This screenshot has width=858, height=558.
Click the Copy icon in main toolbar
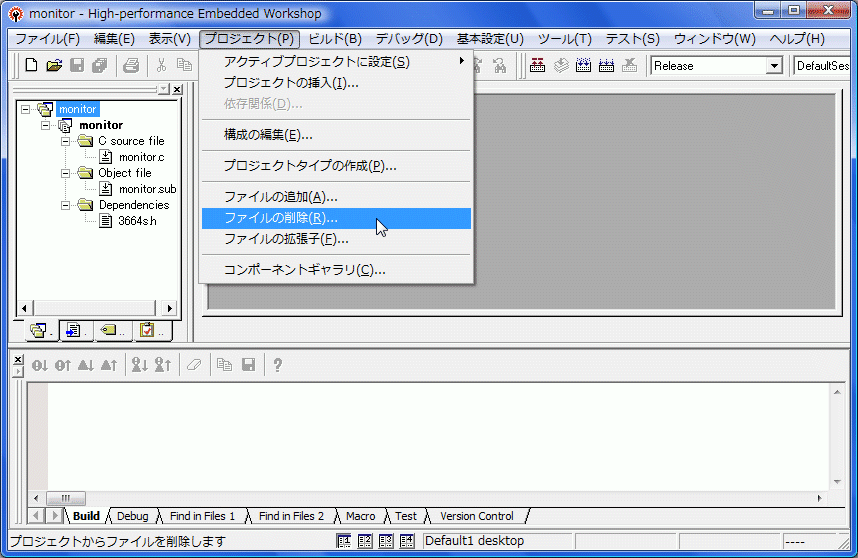[184, 66]
